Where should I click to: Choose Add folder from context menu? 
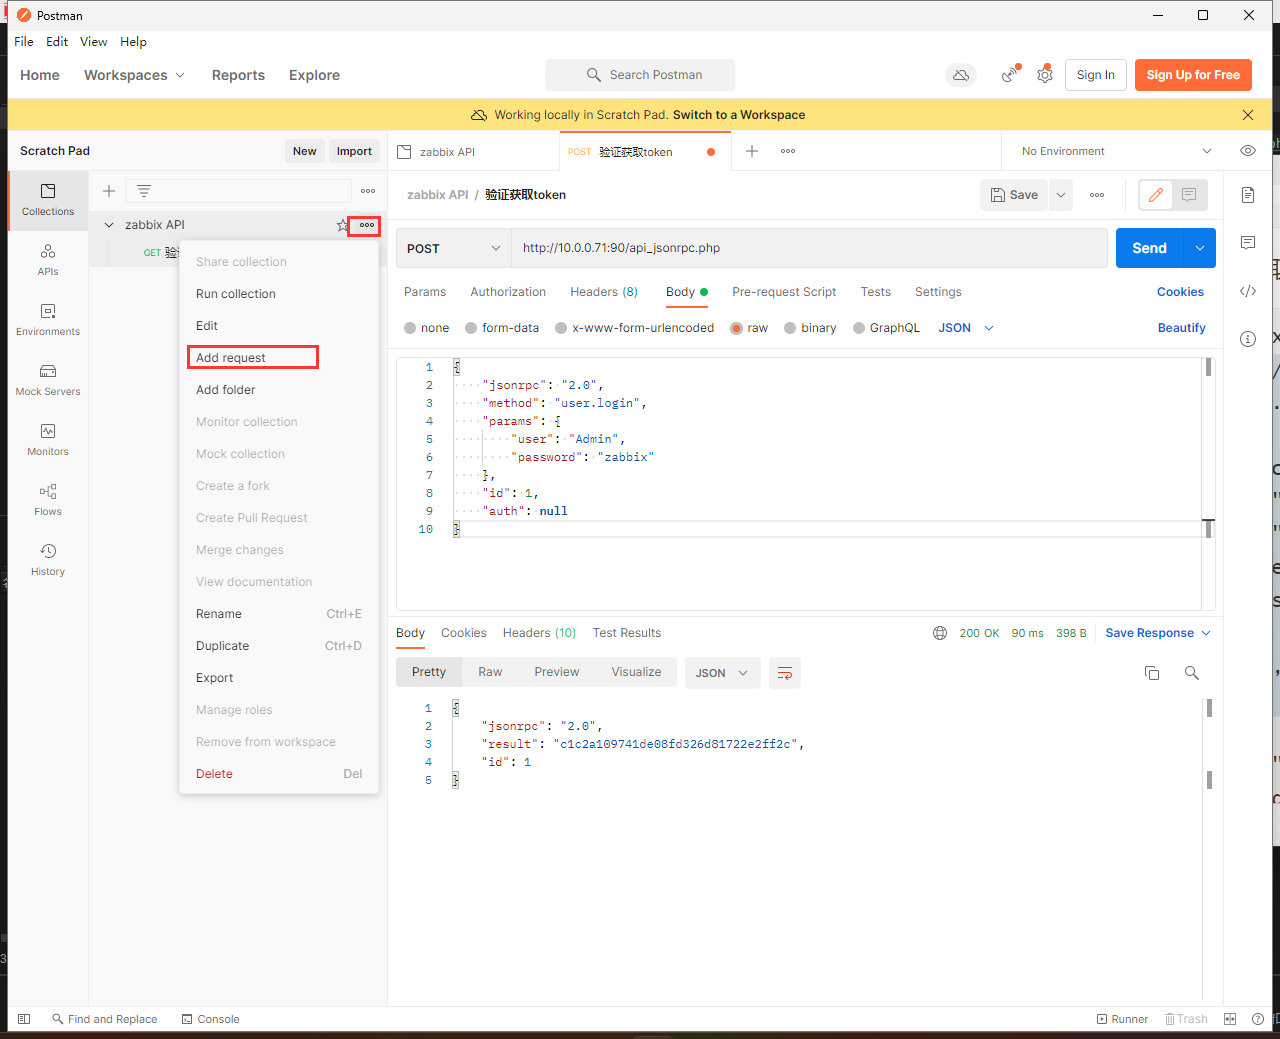[226, 390]
